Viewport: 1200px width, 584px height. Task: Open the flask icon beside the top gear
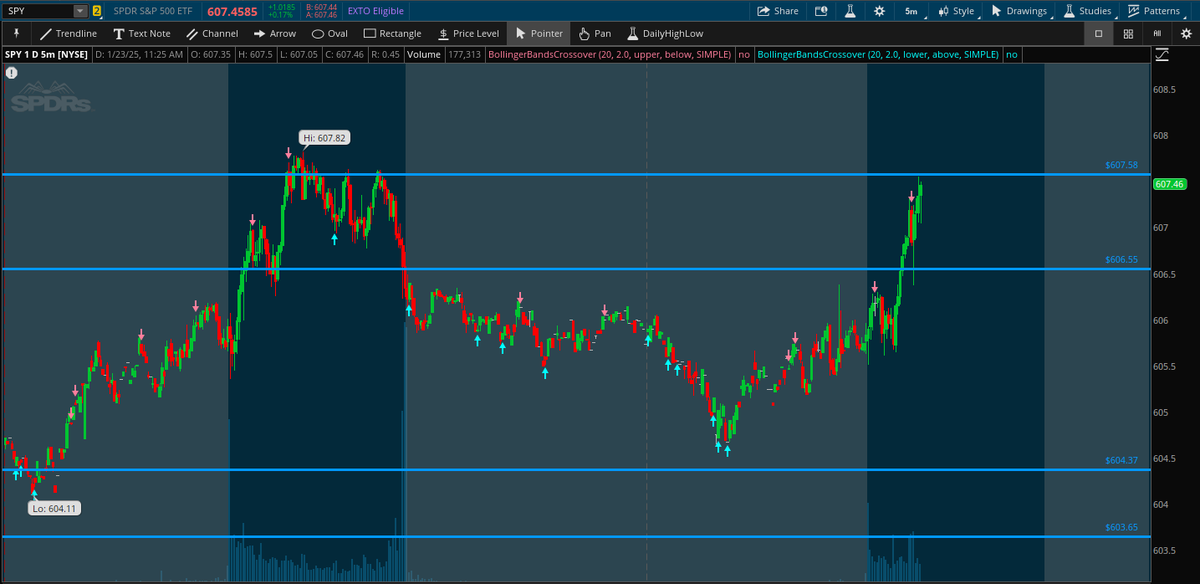pos(850,11)
